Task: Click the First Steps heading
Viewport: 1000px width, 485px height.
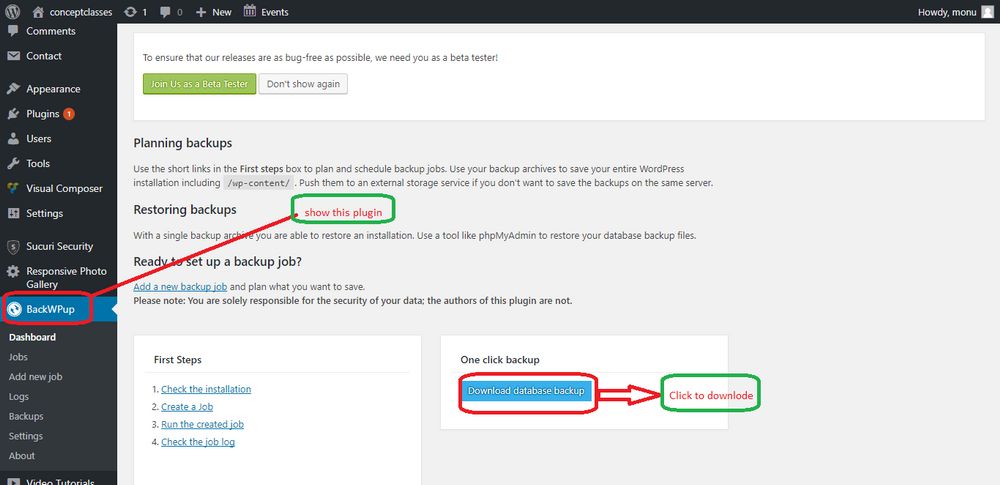Action: click(178, 360)
